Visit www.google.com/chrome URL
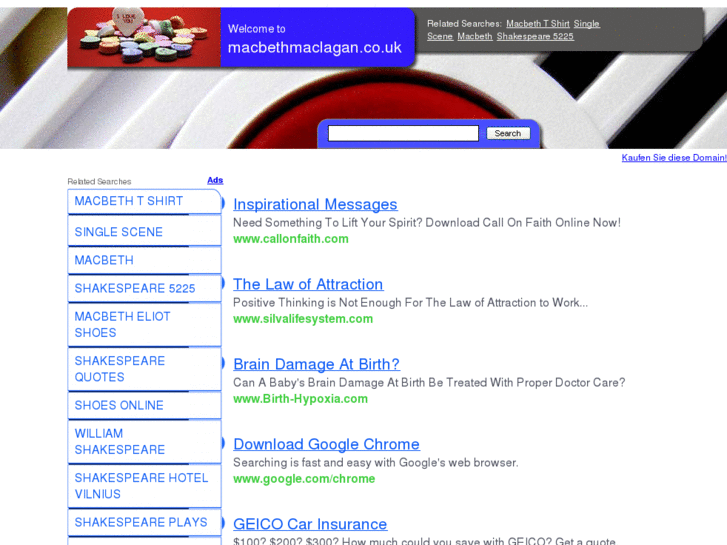727x545 pixels. [x=304, y=479]
